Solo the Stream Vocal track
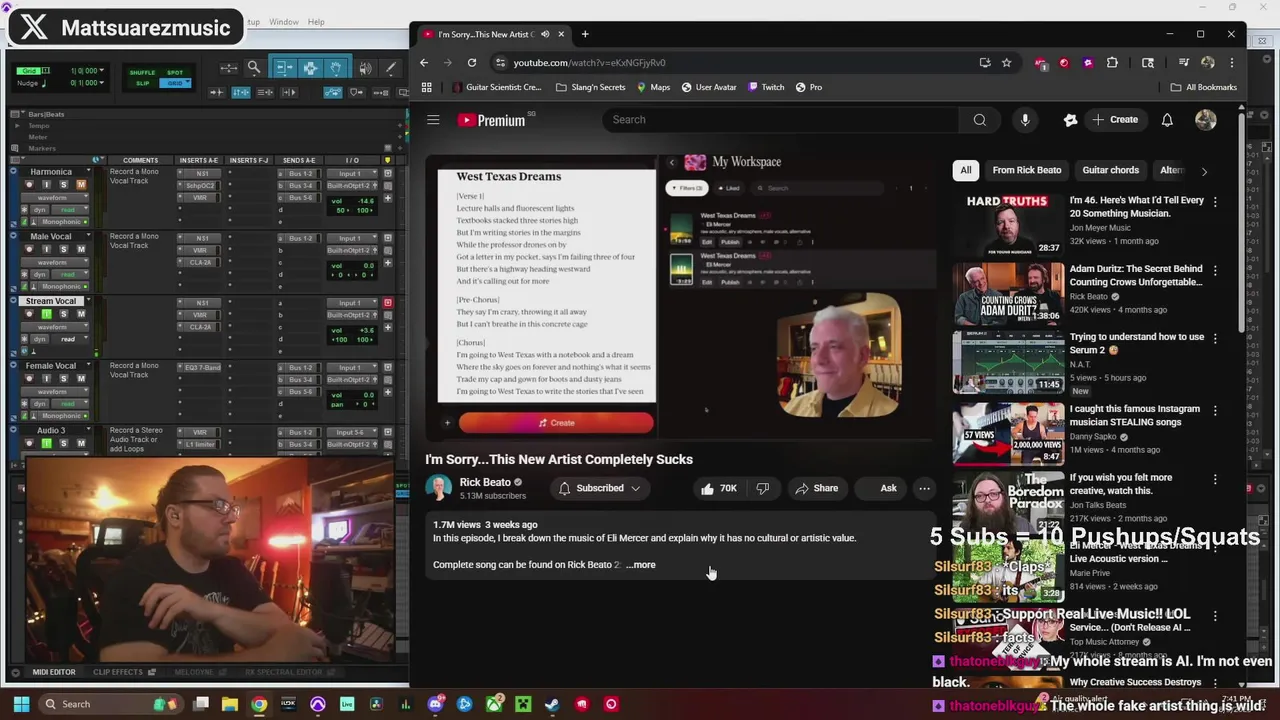This screenshot has height=720, width=1280. pyautogui.click(x=64, y=313)
